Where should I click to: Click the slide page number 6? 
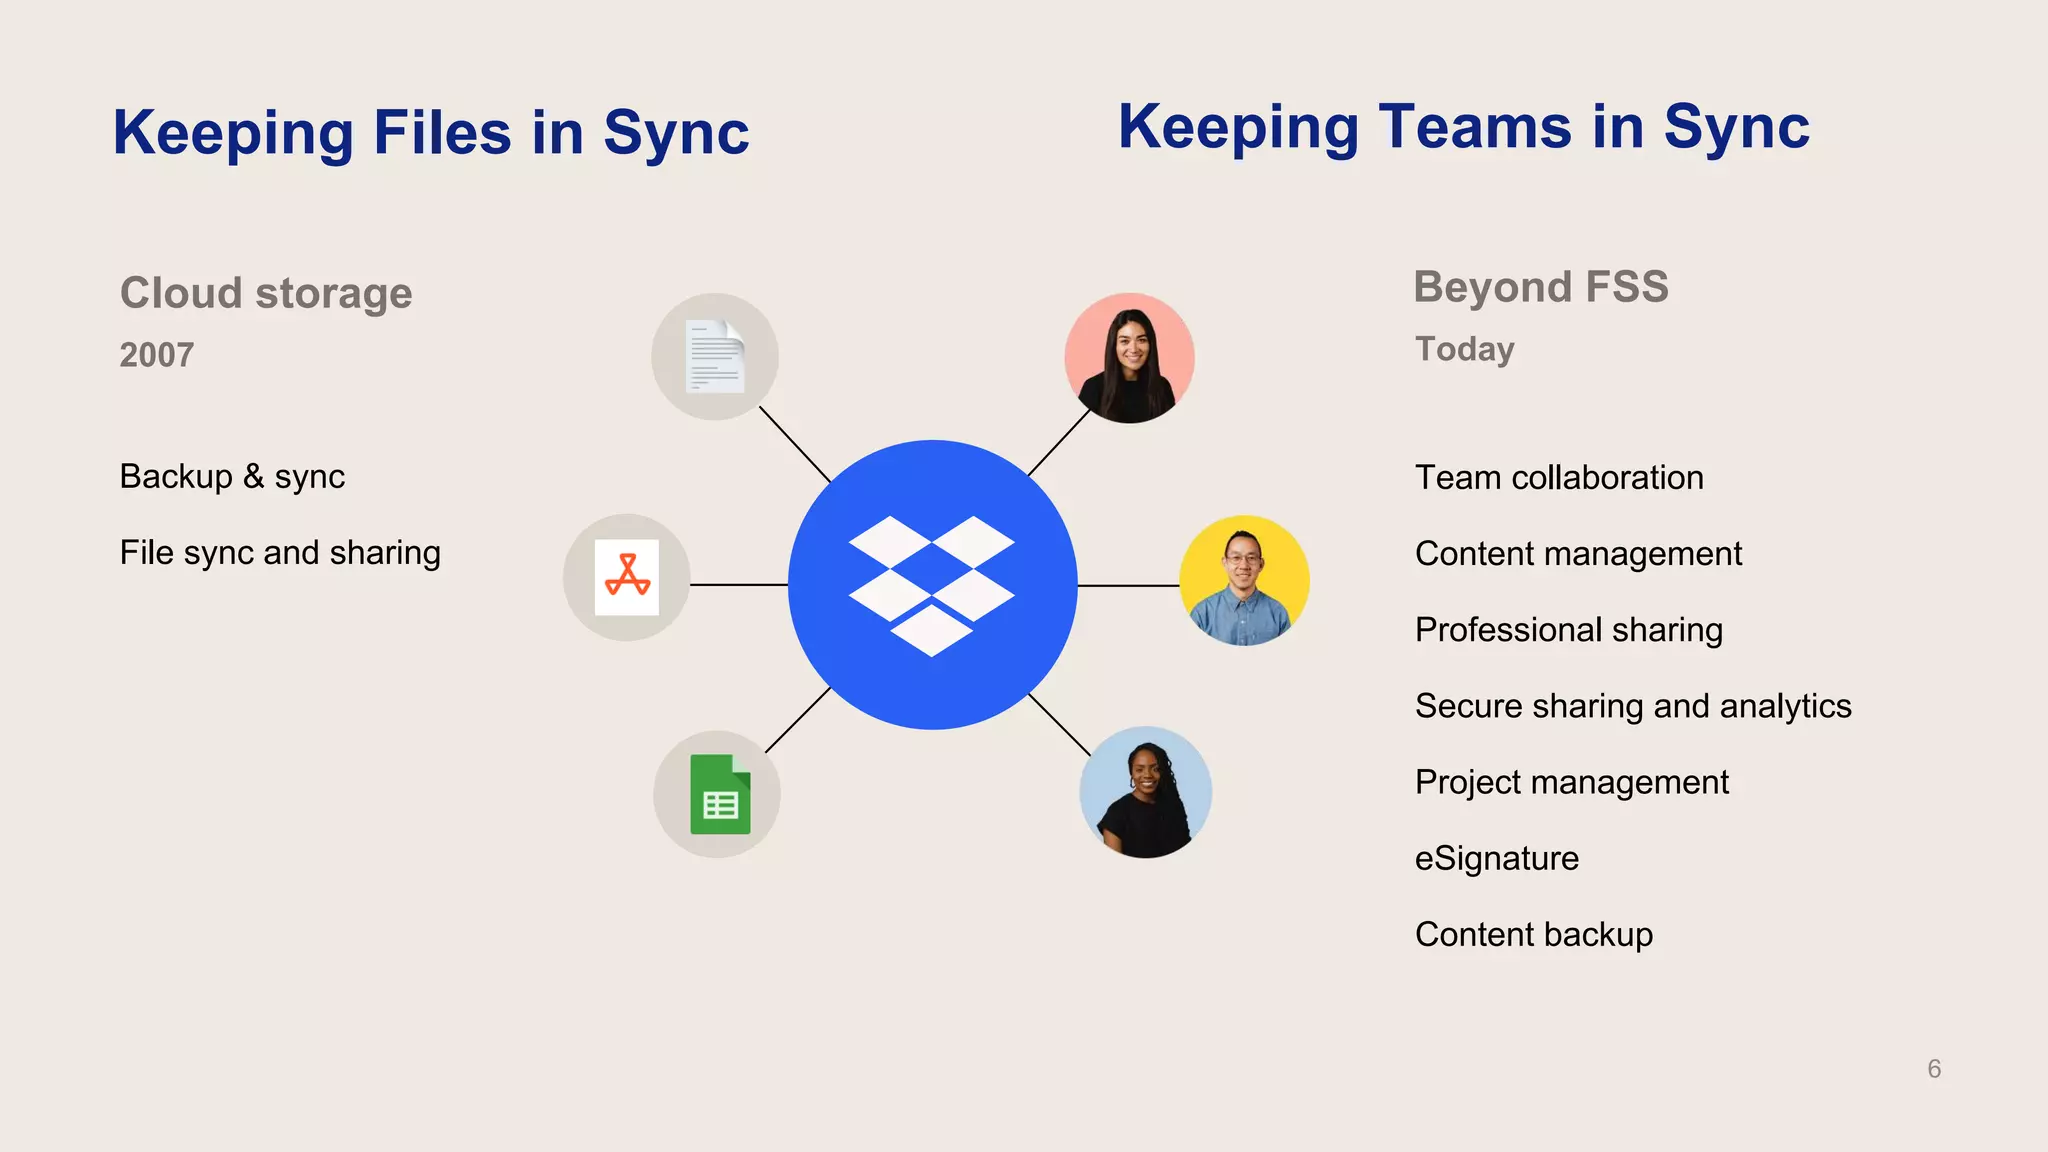(x=1934, y=1069)
